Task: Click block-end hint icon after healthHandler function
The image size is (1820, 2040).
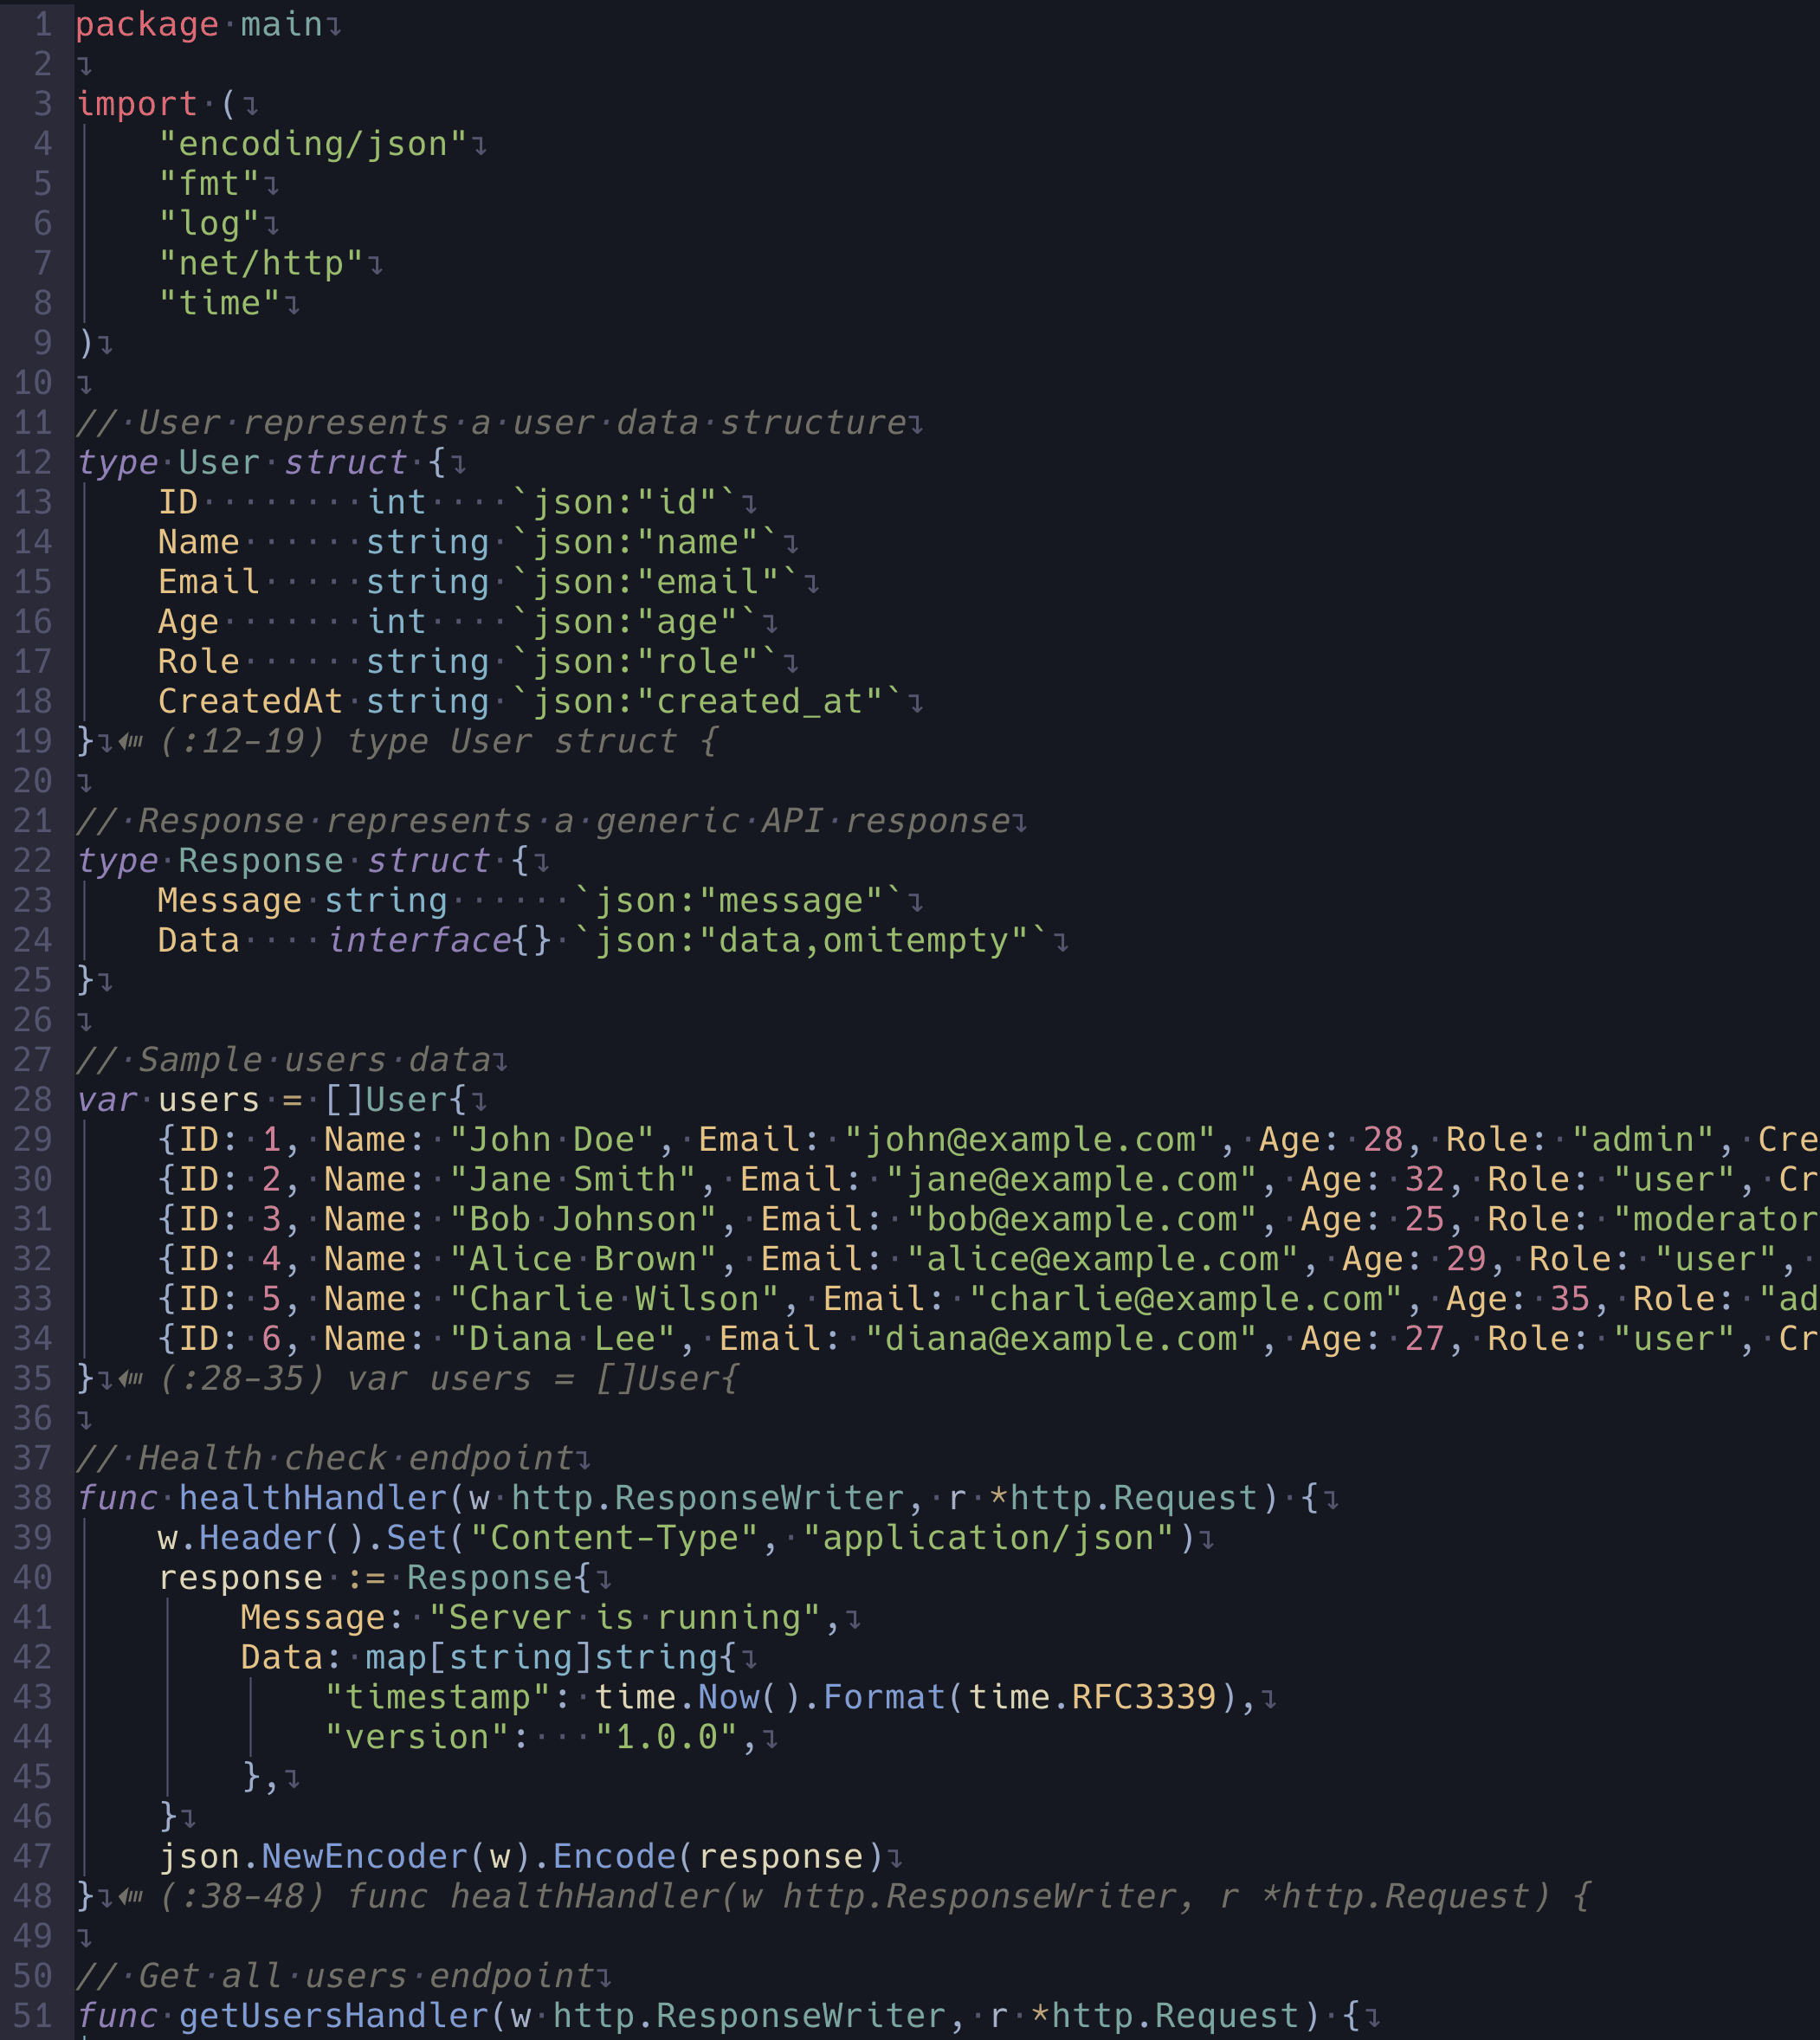Action: [x=131, y=1896]
